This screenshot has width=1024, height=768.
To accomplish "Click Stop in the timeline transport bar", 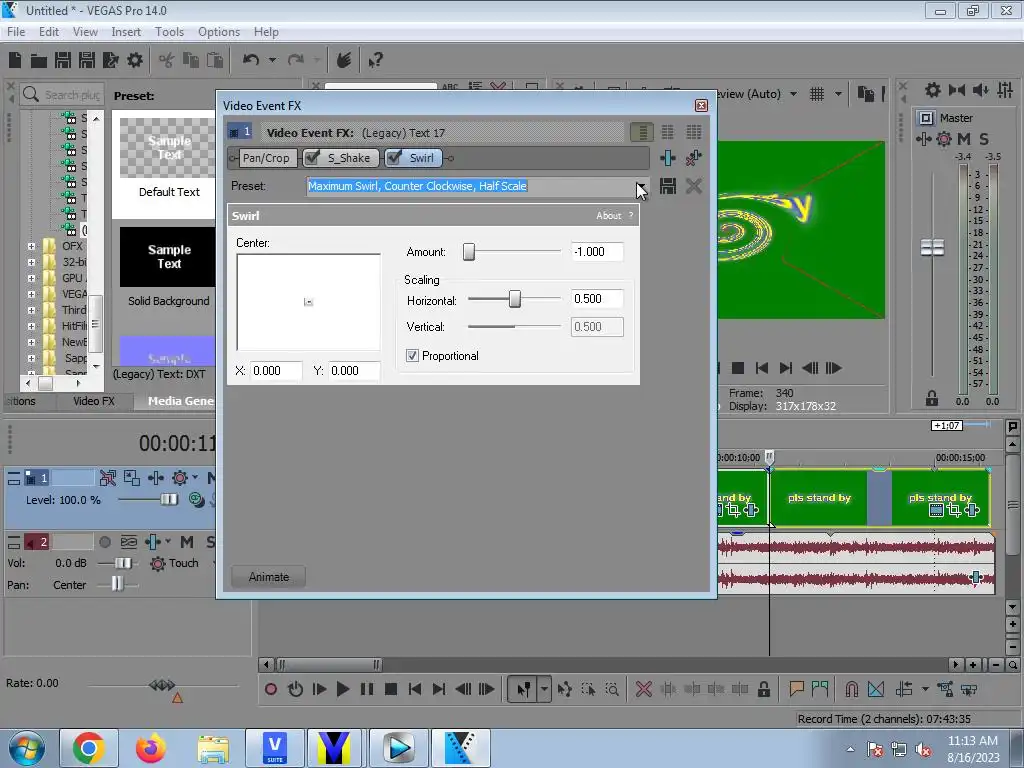I will tap(391, 689).
